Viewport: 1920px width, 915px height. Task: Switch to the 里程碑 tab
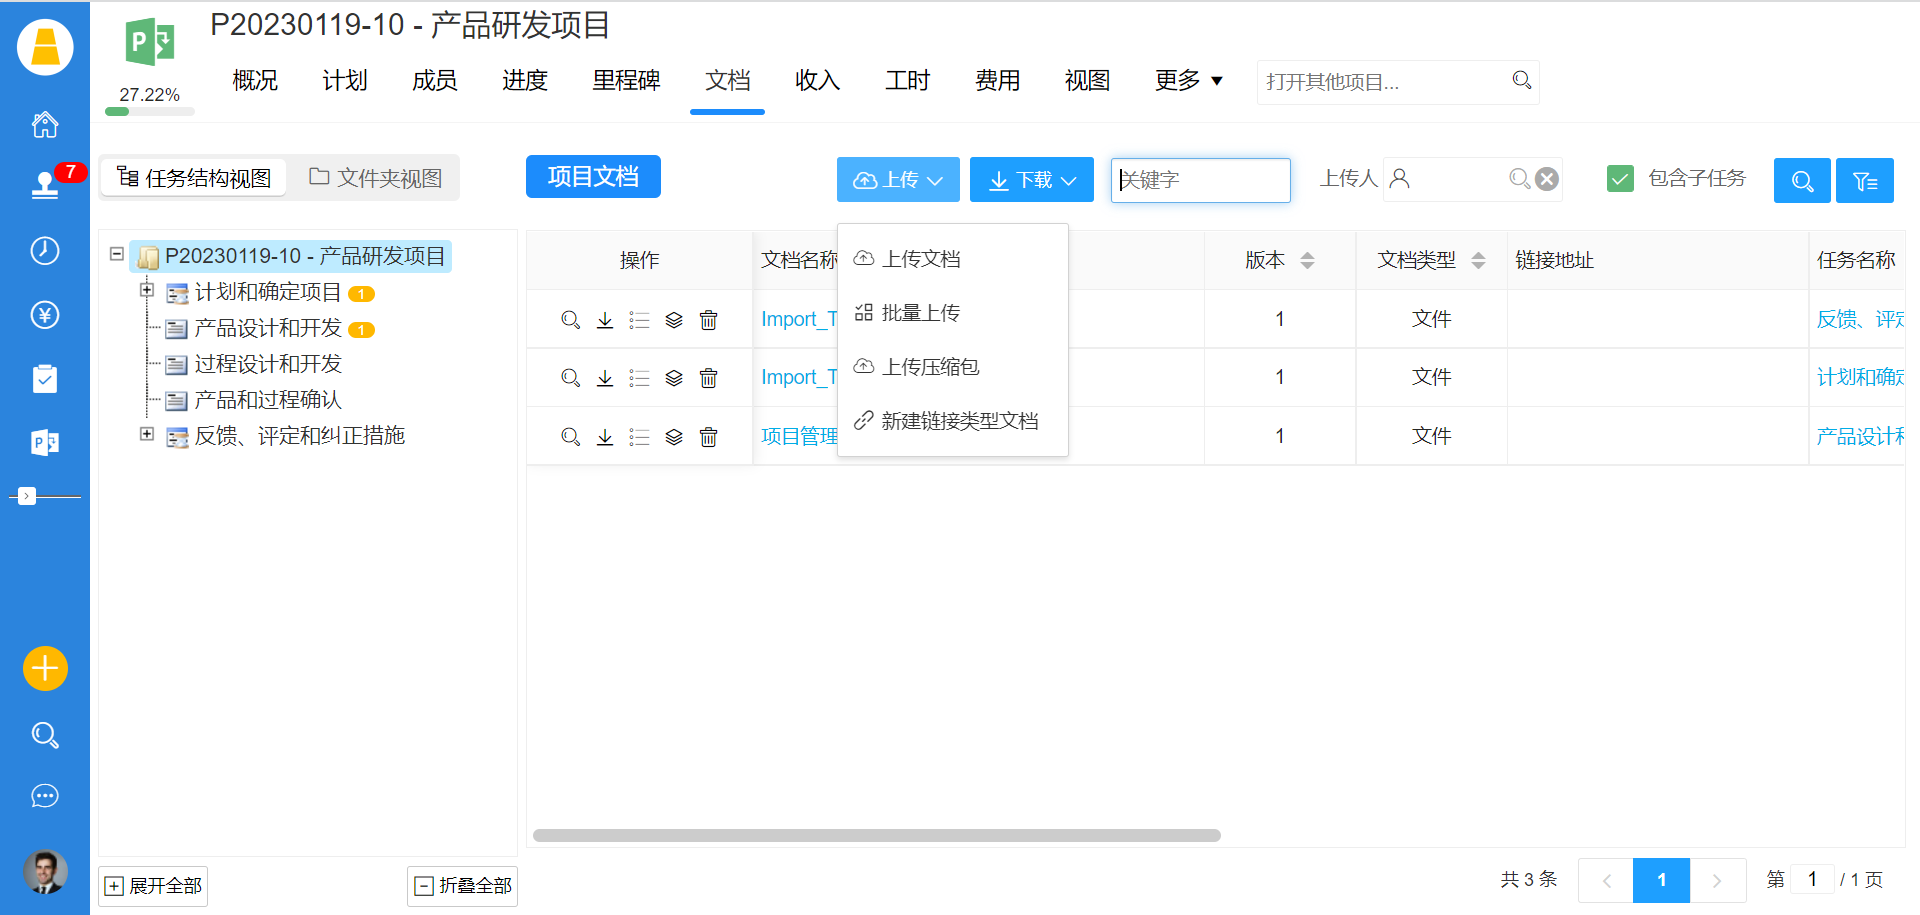click(x=626, y=81)
